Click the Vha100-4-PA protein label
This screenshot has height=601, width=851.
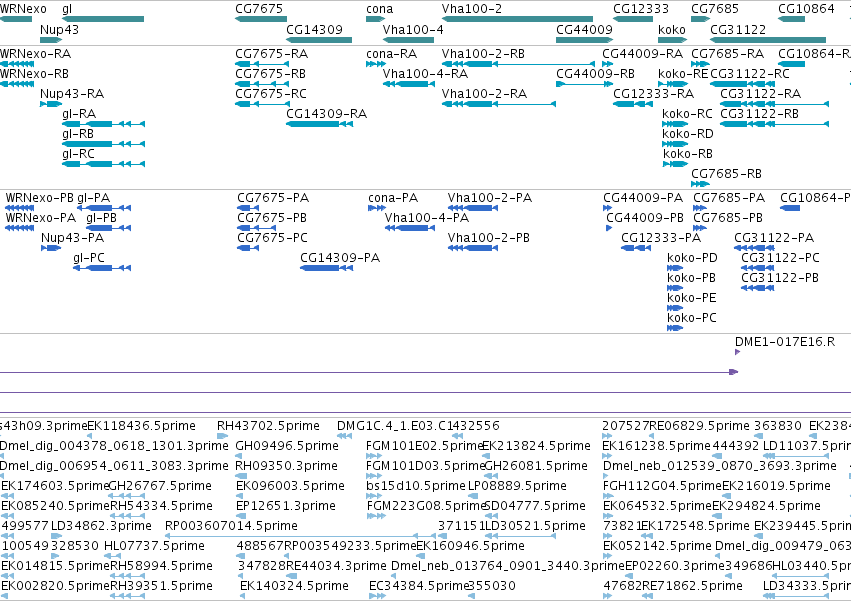click(x=427, y=218)
